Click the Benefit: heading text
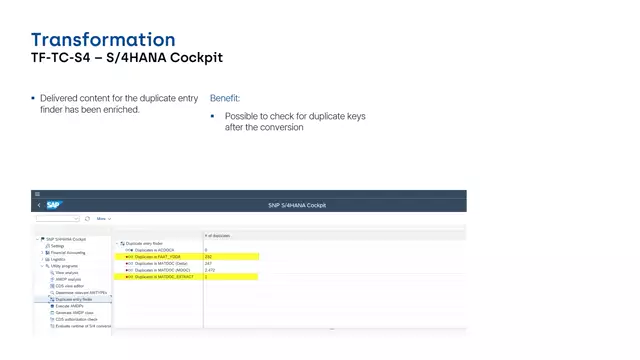 coord(225,98)
